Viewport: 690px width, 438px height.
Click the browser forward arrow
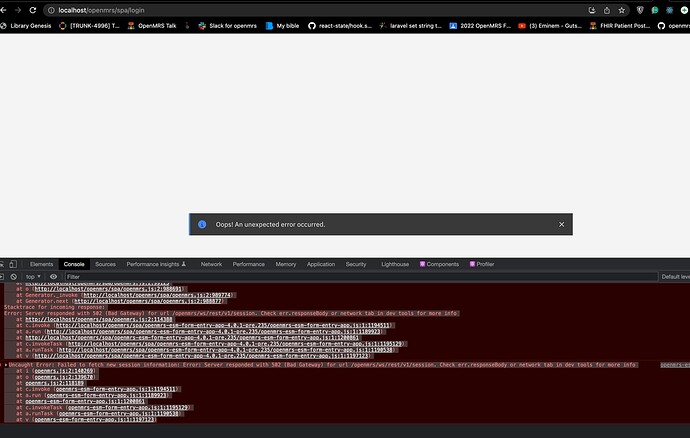pos(18,10)
